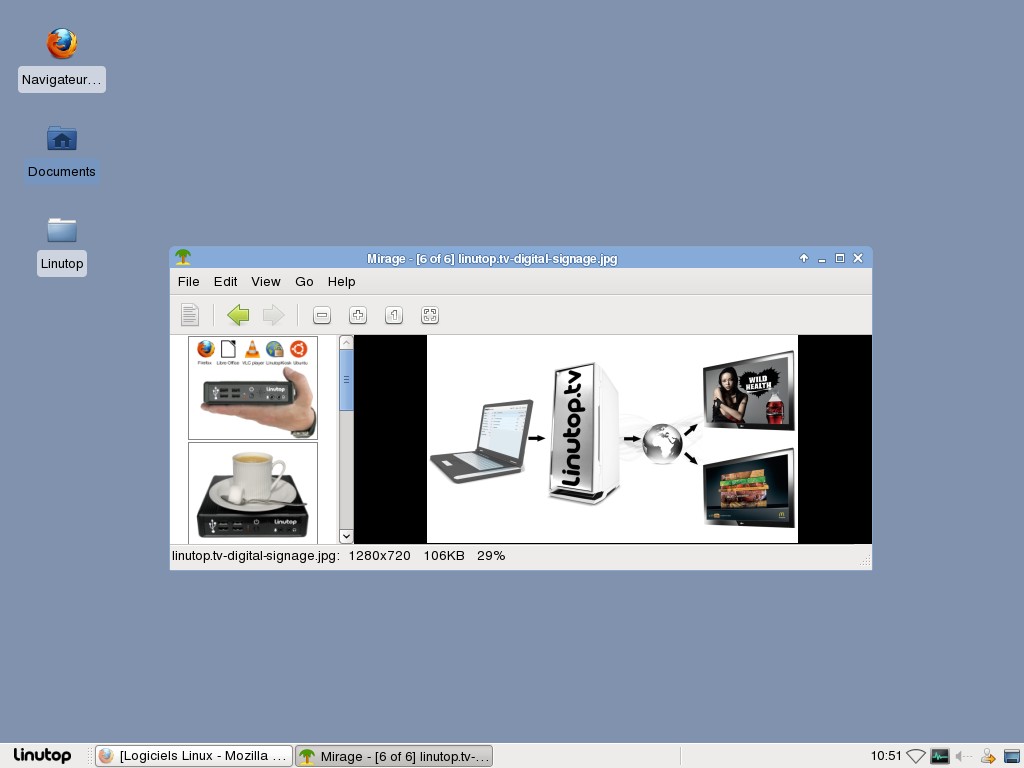This screenshot has height=768, width=1024.
Task: Minimize the Mirage window
Action: coord(822,259)
